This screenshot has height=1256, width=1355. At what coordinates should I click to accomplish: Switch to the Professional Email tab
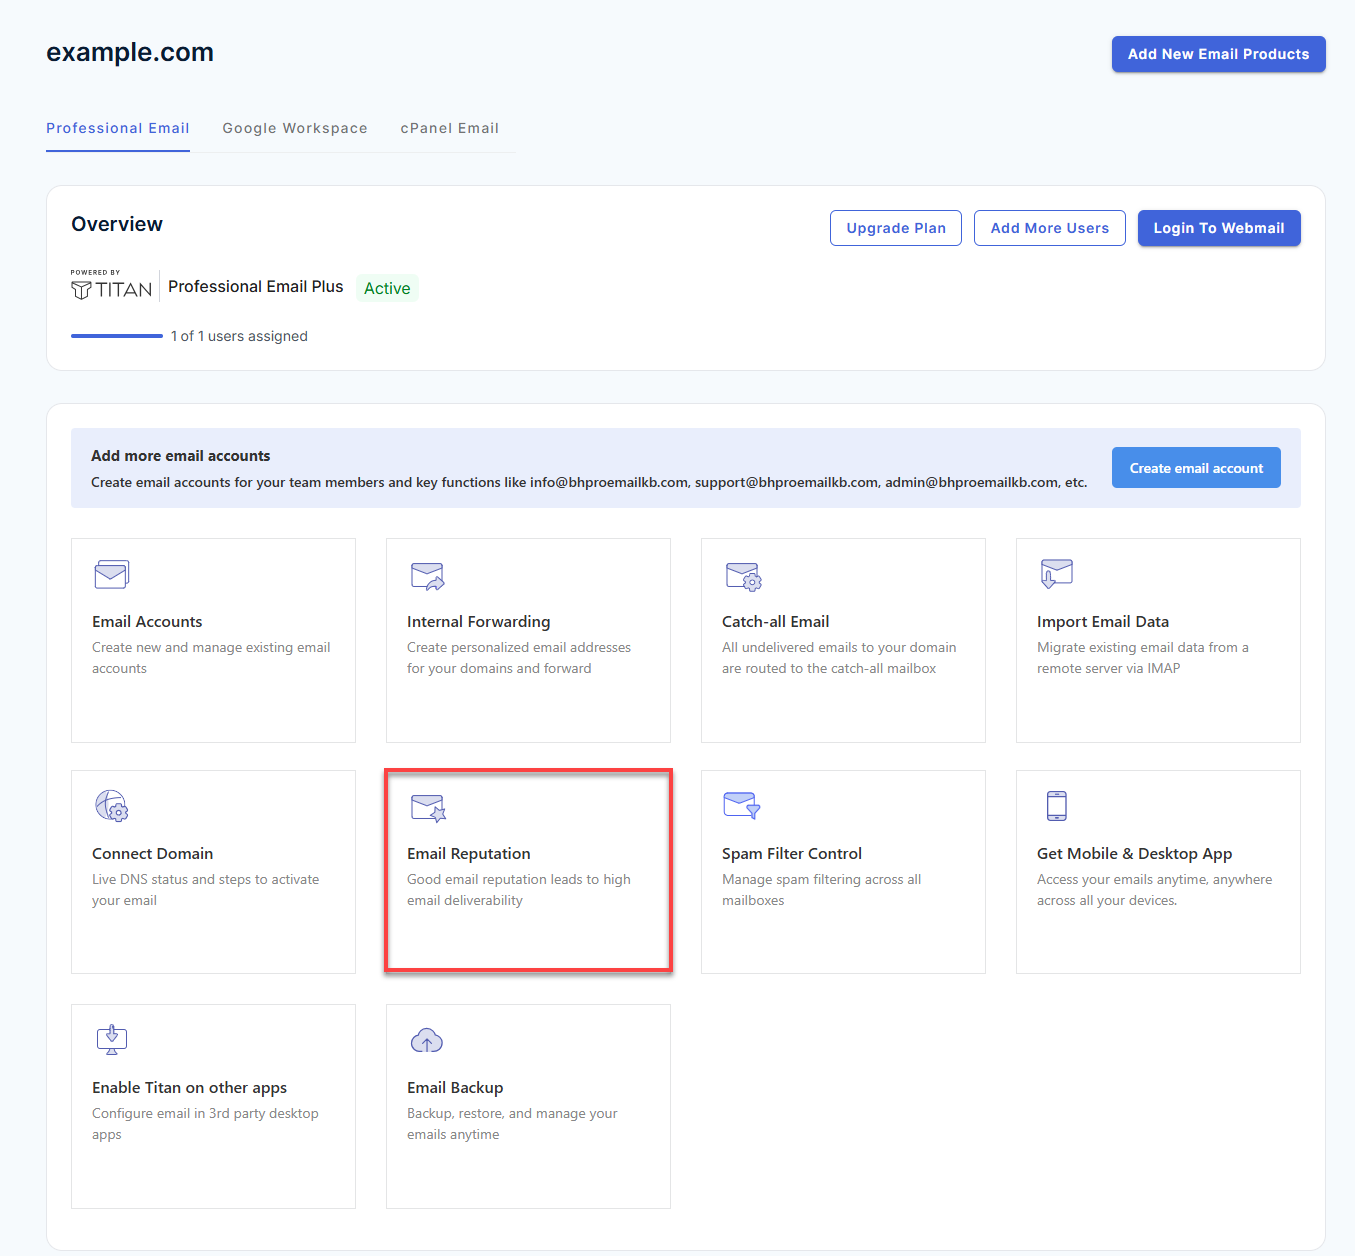[118, 128]
